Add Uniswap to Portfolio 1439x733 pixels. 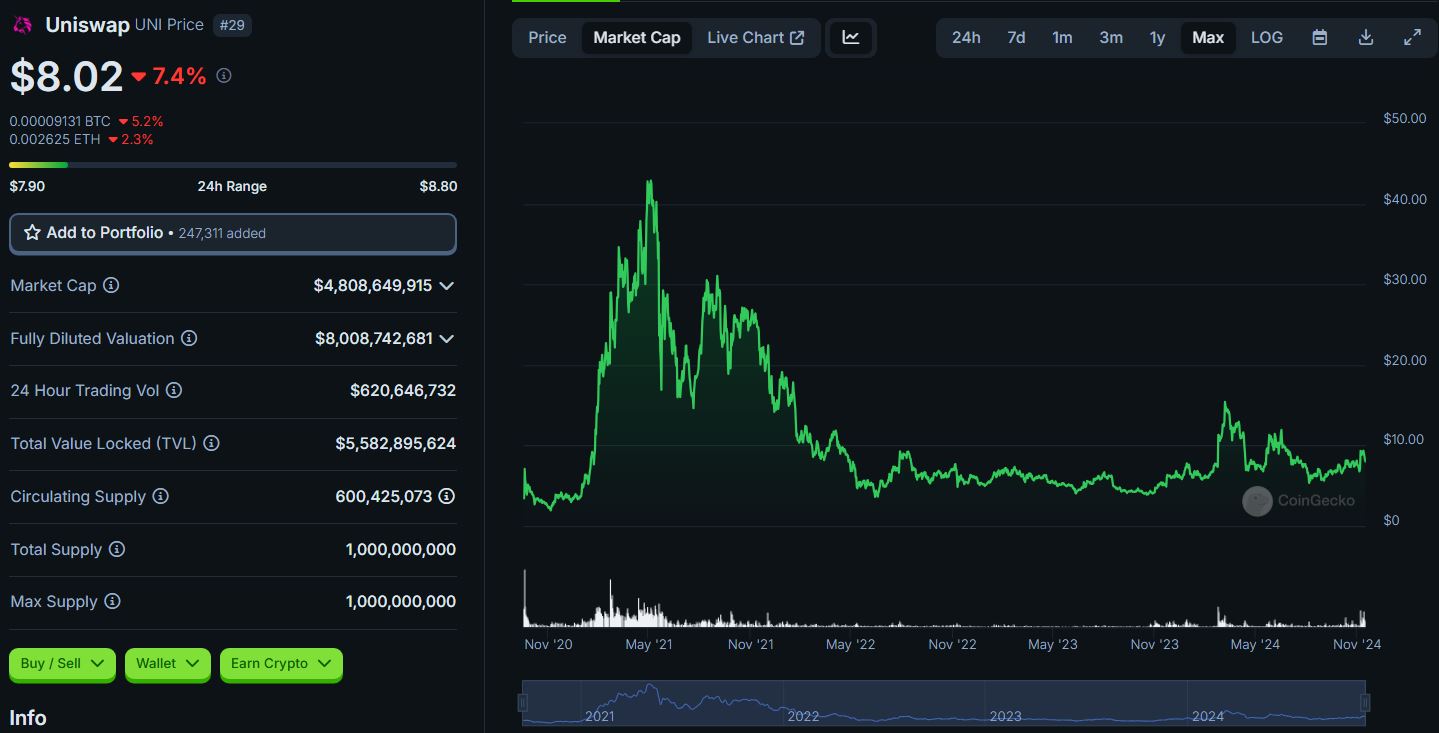click(233, 233)
